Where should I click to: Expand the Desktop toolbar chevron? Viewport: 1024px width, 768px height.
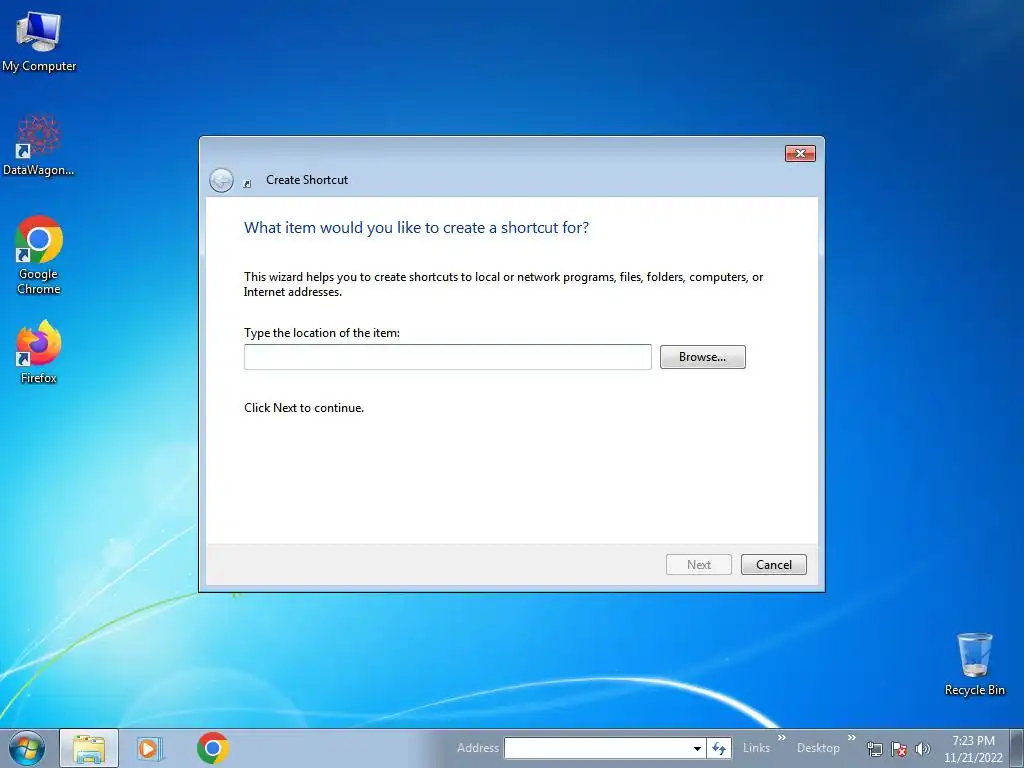click(851, 738)
